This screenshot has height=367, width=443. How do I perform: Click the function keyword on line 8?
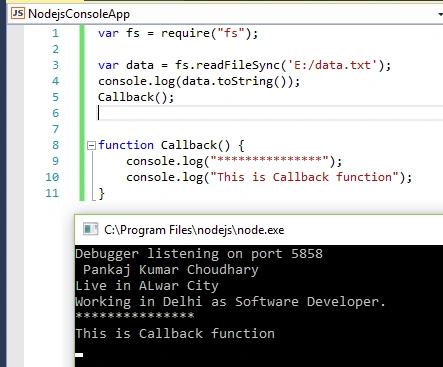tap(126, 145)
